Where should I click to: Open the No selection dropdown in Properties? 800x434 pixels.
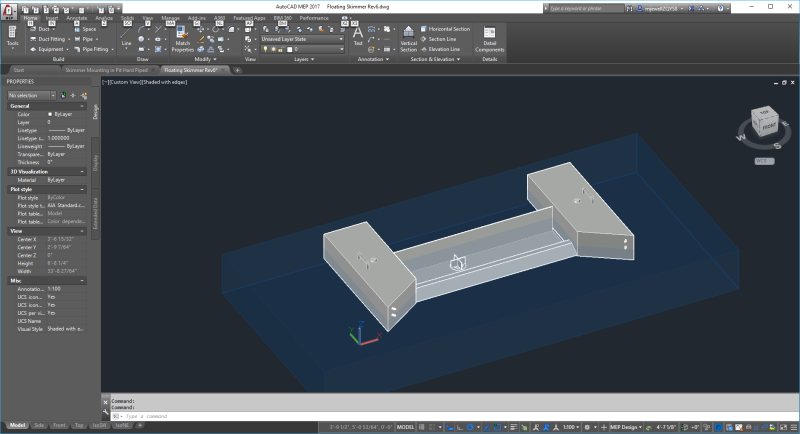(31, 95)
